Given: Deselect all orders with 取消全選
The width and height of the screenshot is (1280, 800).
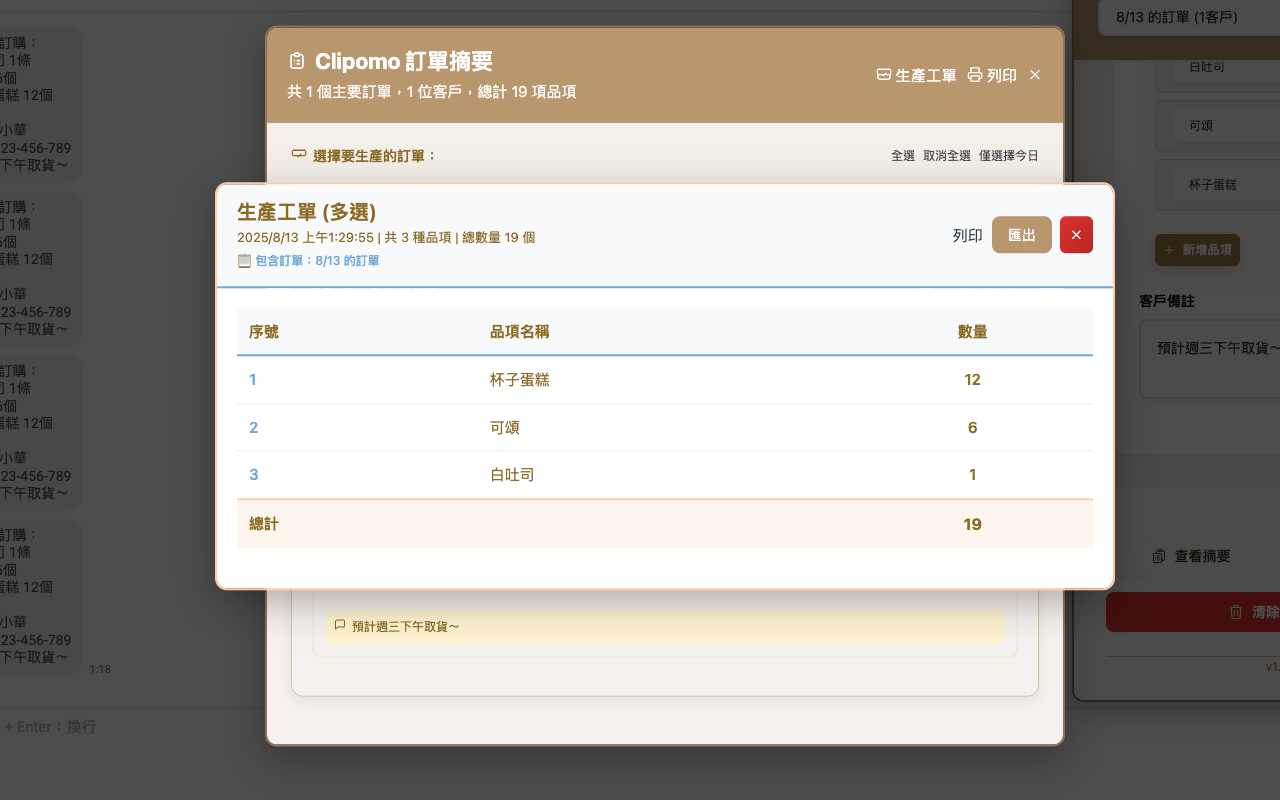Looking at the screenshot, I should point(946,156).
